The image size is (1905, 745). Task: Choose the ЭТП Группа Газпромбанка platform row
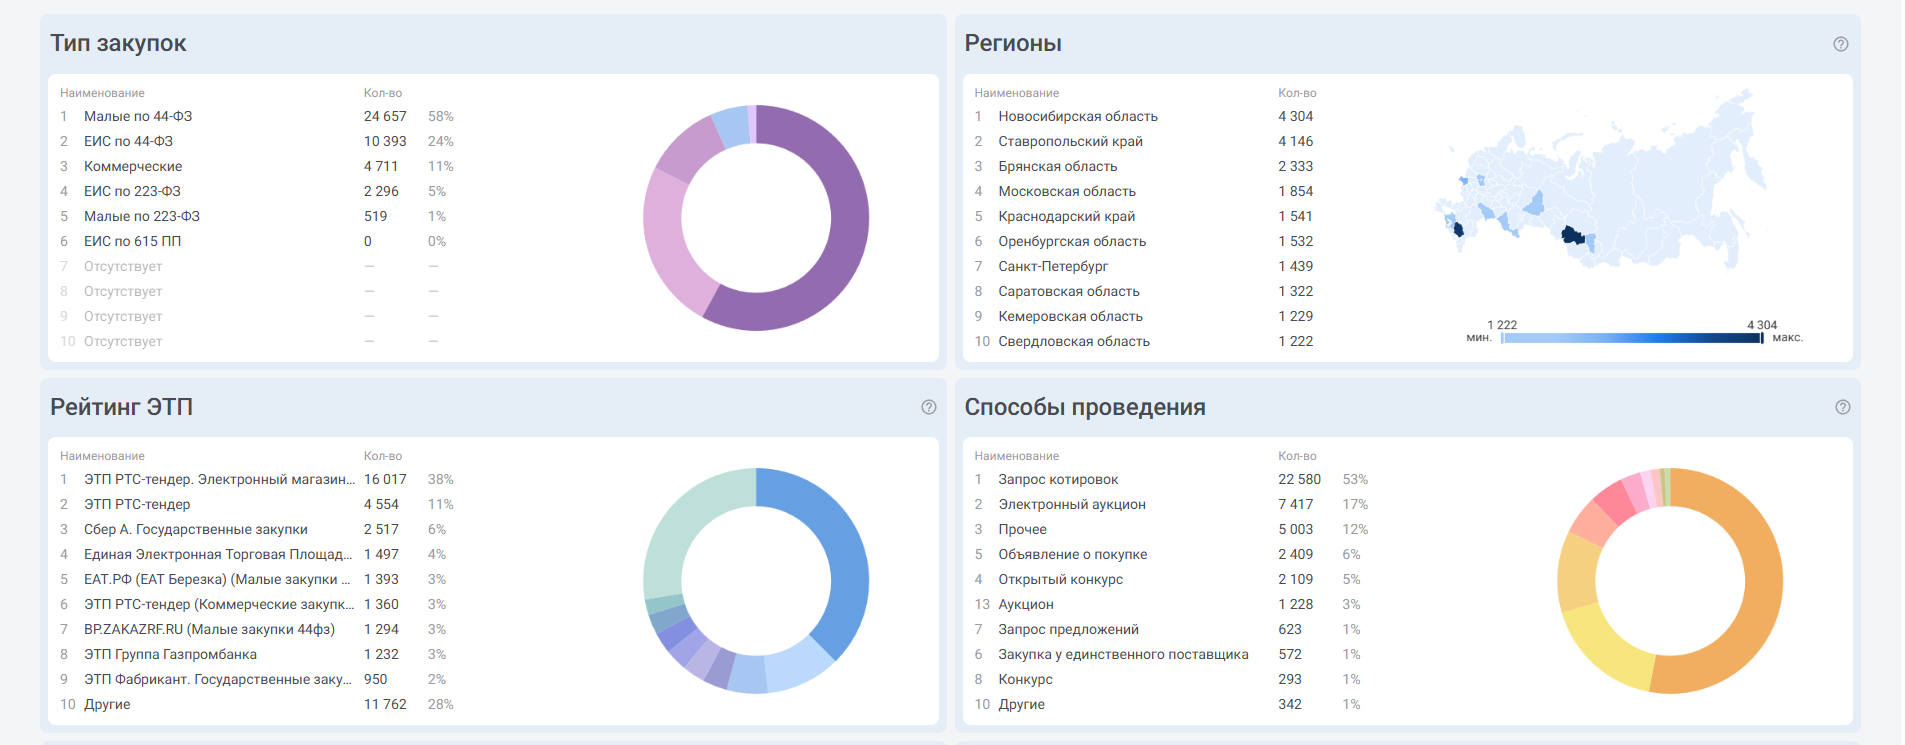[x=170, y=654]
